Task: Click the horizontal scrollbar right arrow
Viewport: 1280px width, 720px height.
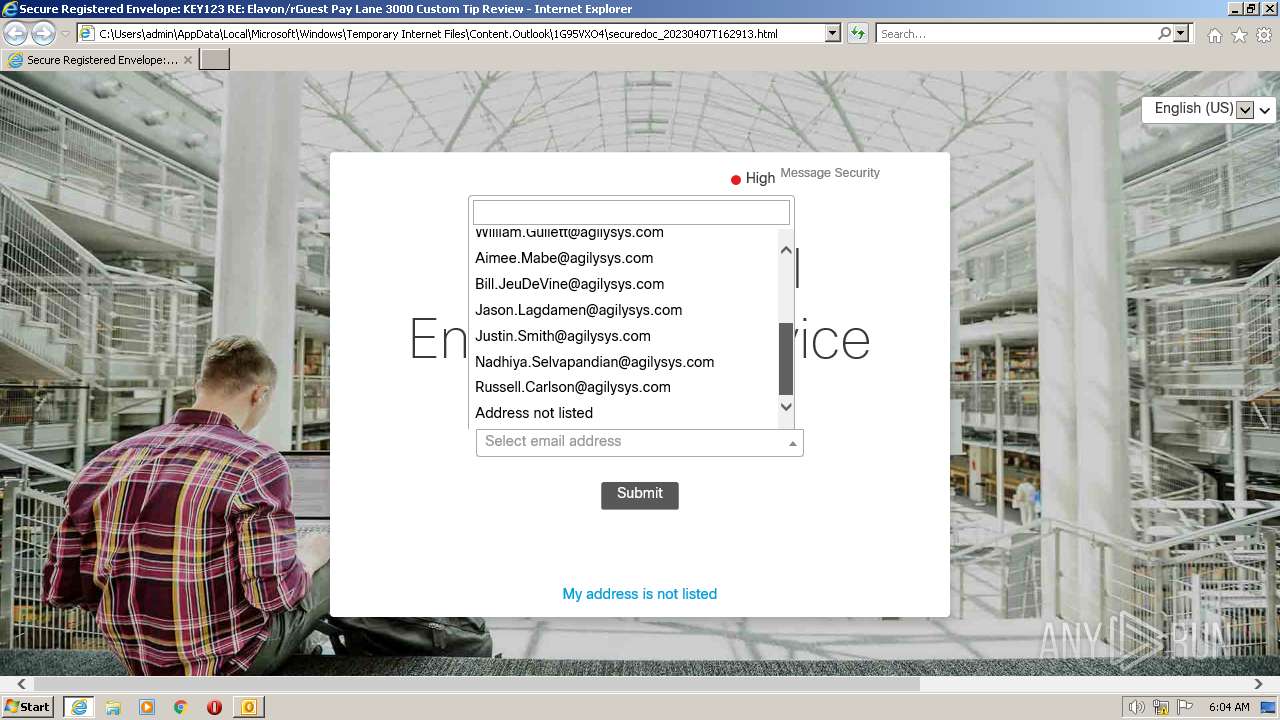Action: pyautogui.click(x=1258, y=684)
